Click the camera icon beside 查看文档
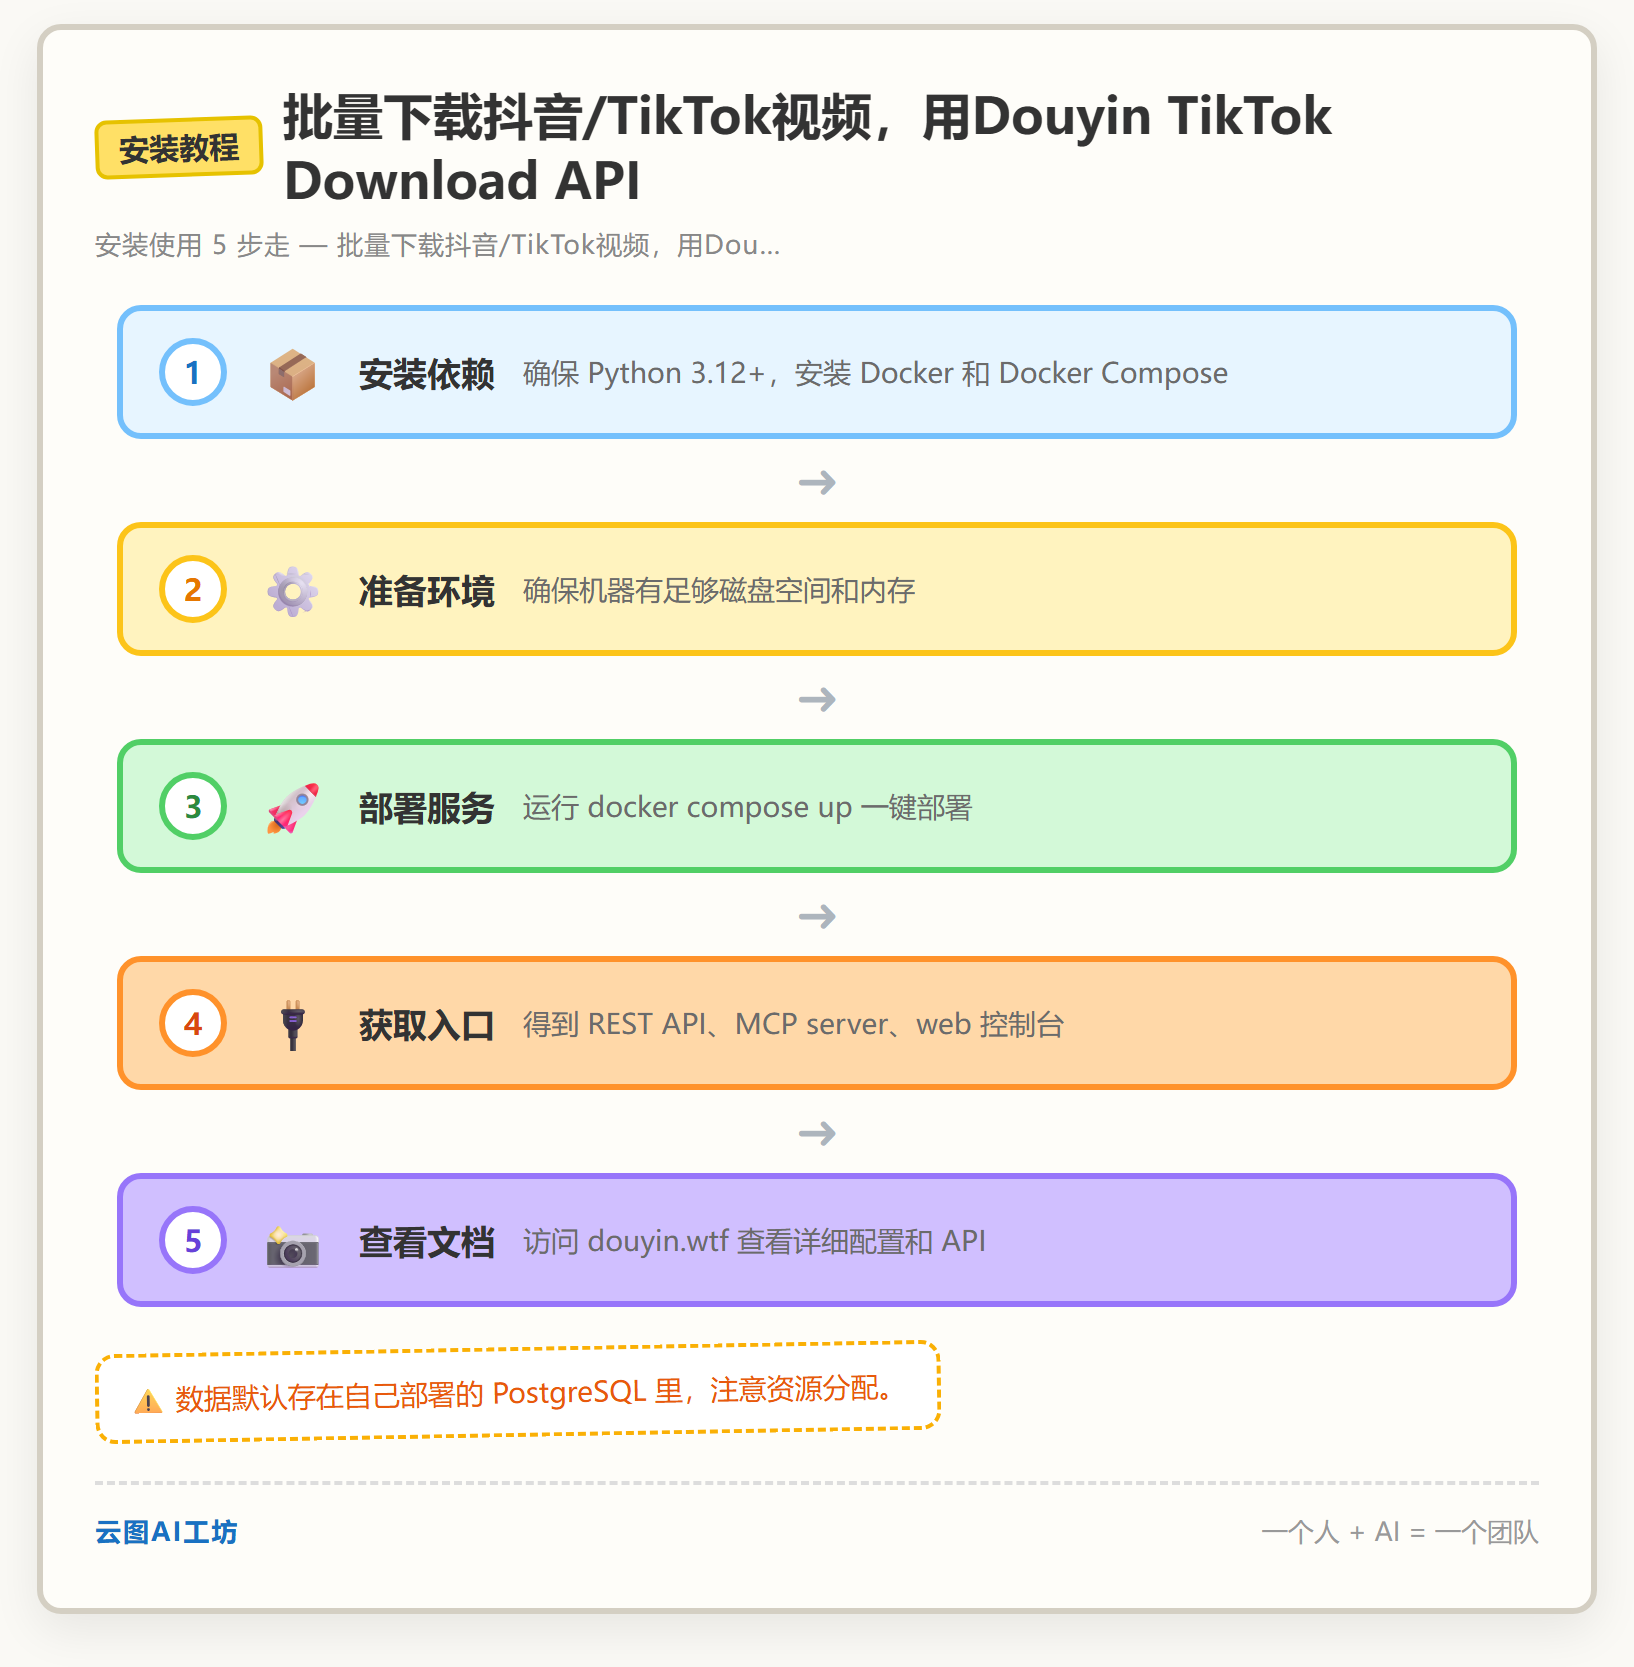 coord(292,1245)
